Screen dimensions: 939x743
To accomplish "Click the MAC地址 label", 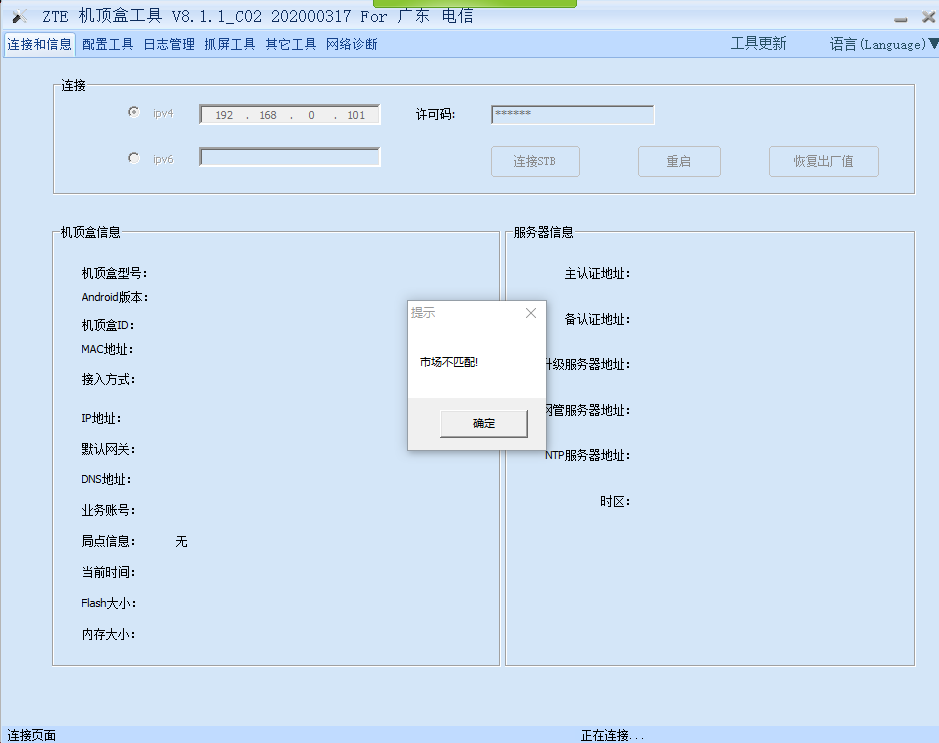I will pos(107,349).
